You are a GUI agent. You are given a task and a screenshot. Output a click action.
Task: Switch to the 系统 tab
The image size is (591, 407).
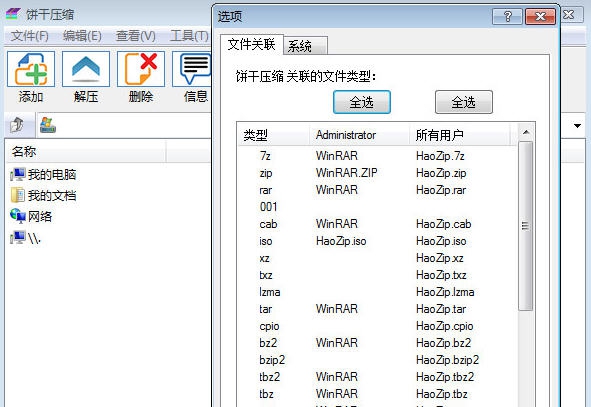[305, 46]
